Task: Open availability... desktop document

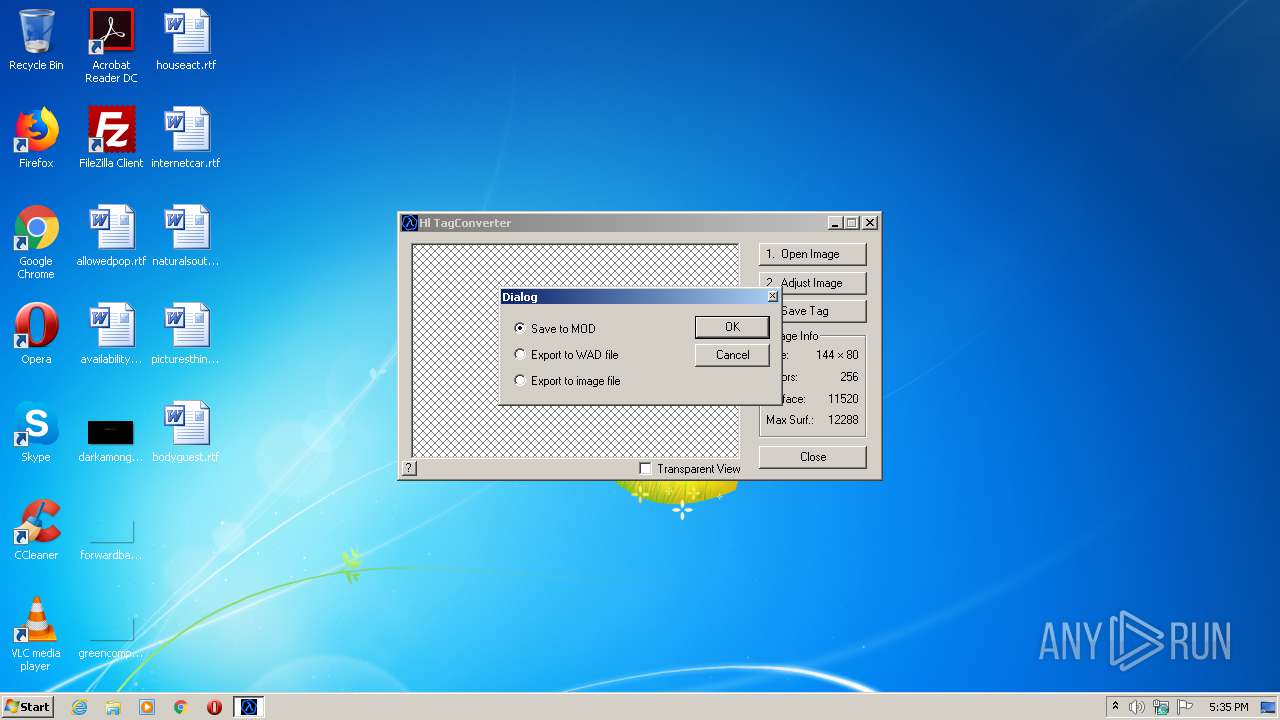Action: [111, 334]
